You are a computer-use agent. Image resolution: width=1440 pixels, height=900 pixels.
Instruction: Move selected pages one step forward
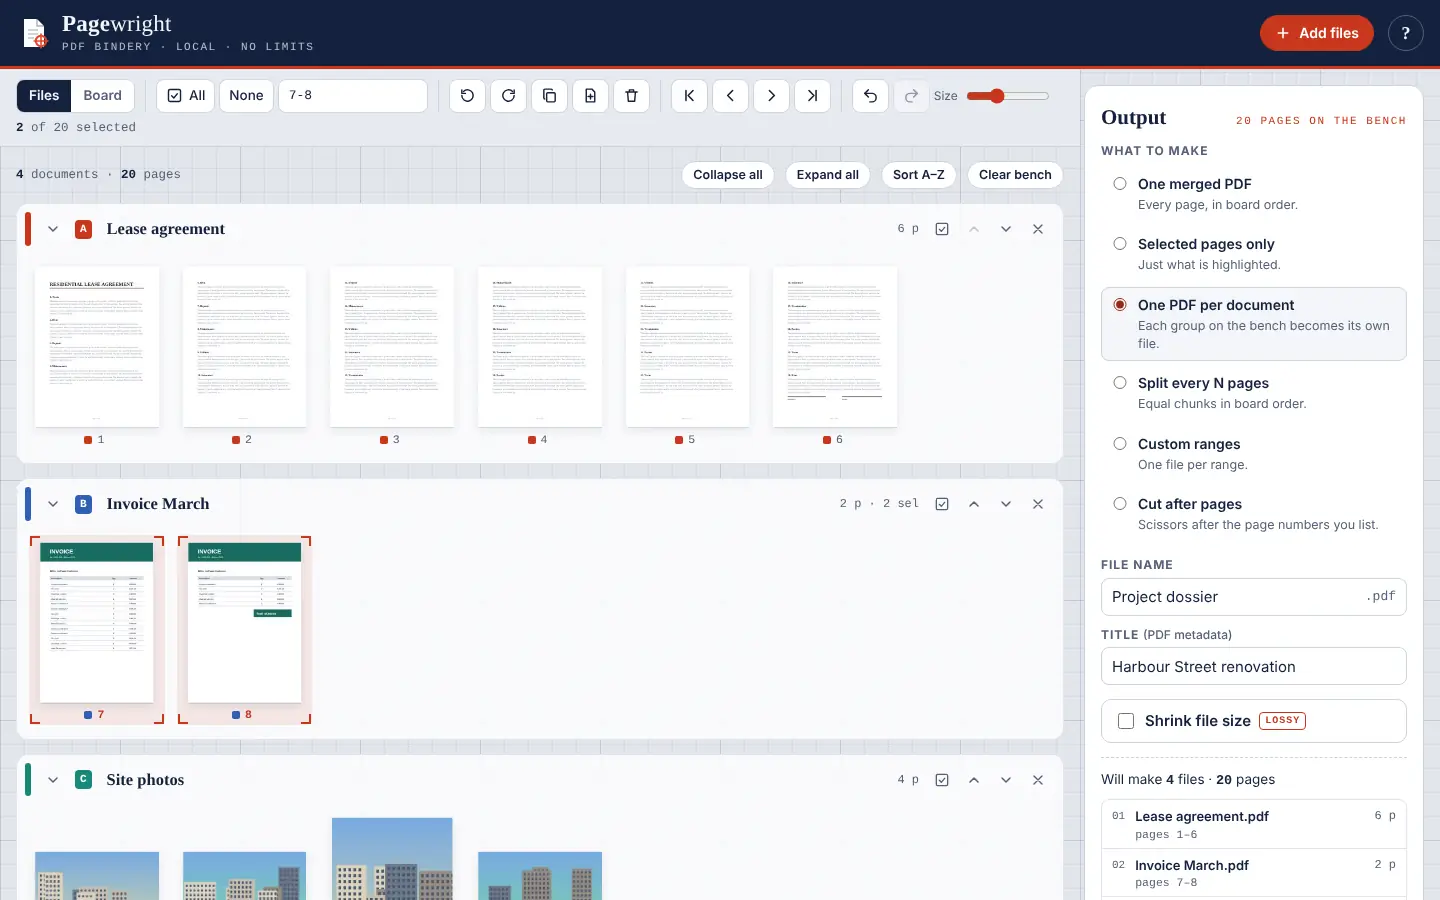click(771, 96)
